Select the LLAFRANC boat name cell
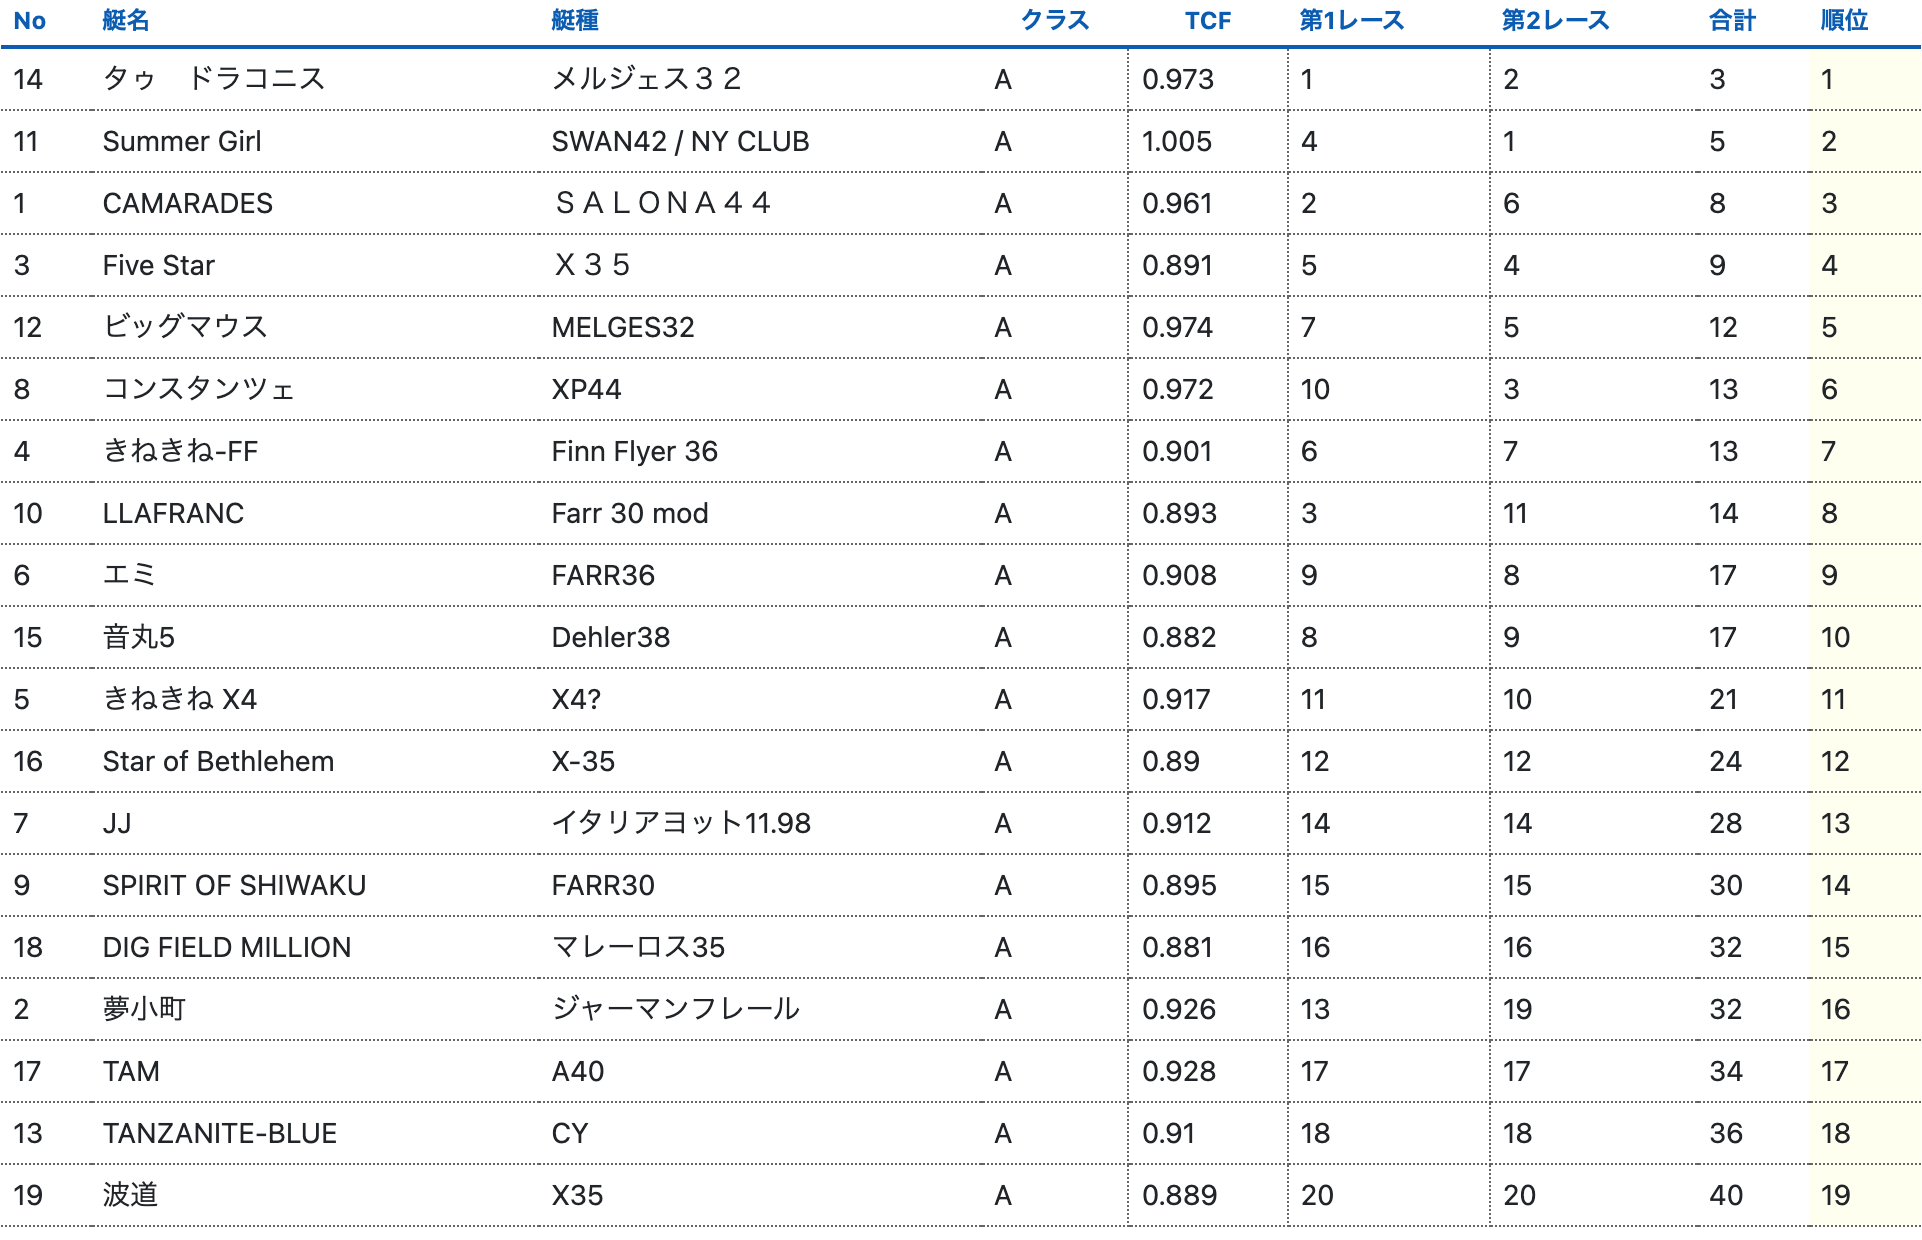The width and height of the screenshot is (1922, 1240). click(173, 514)
